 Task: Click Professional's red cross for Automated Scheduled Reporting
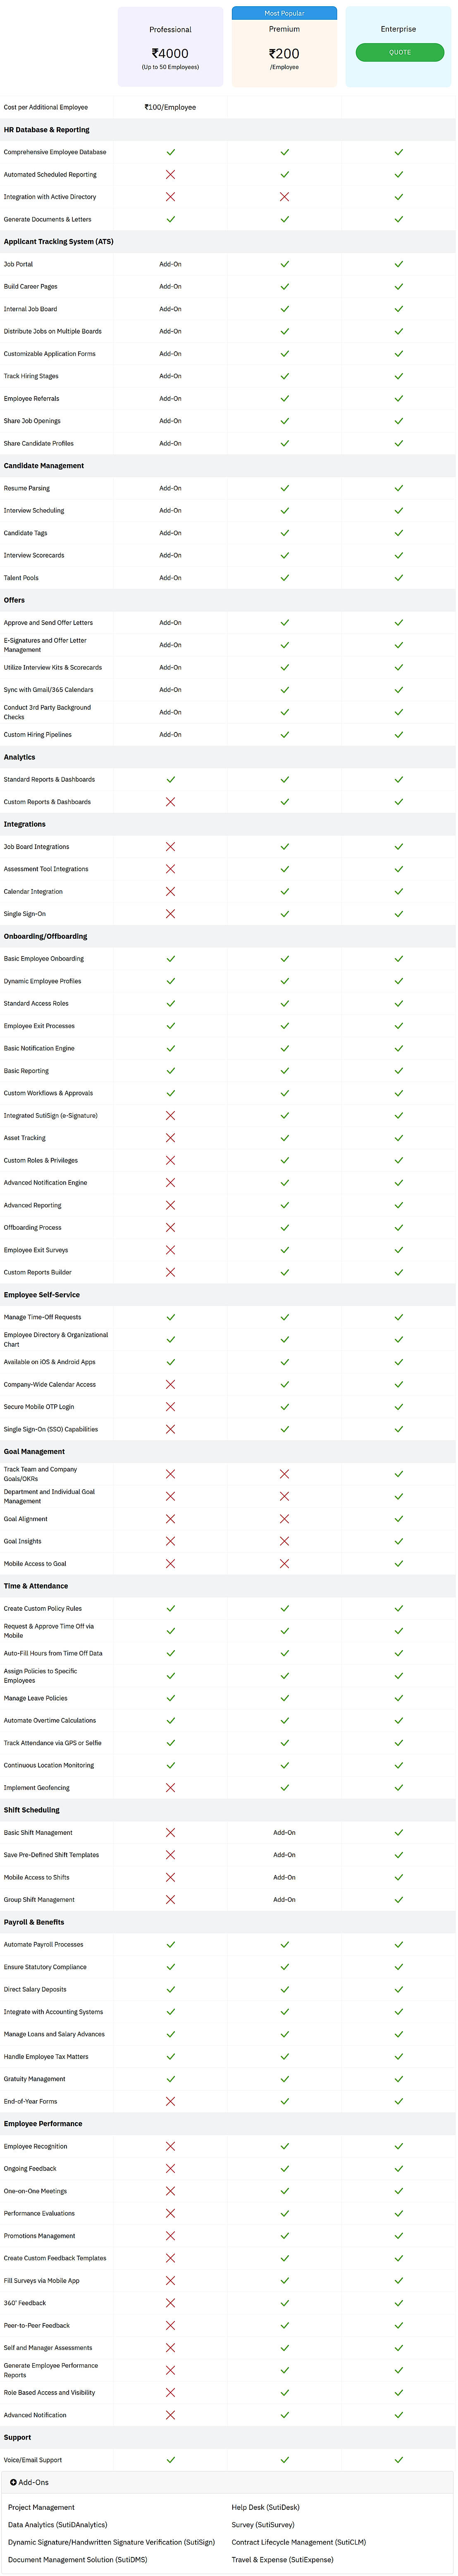pos(170,175)
